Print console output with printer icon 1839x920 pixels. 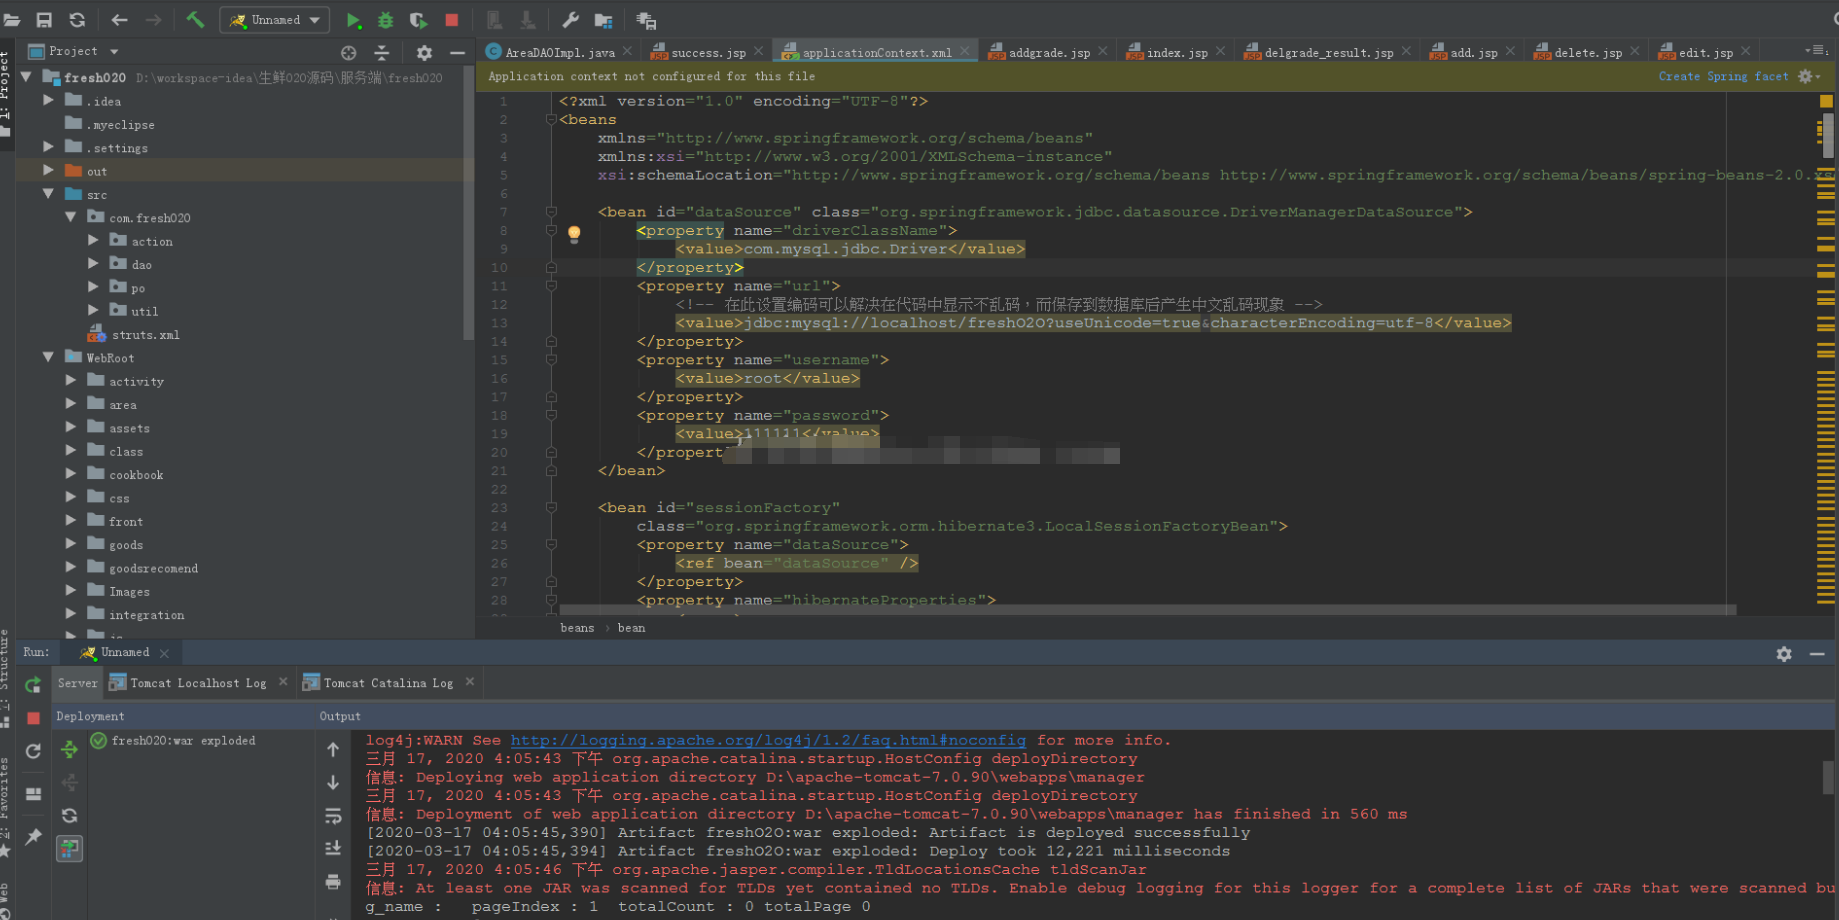click(333, 881)
